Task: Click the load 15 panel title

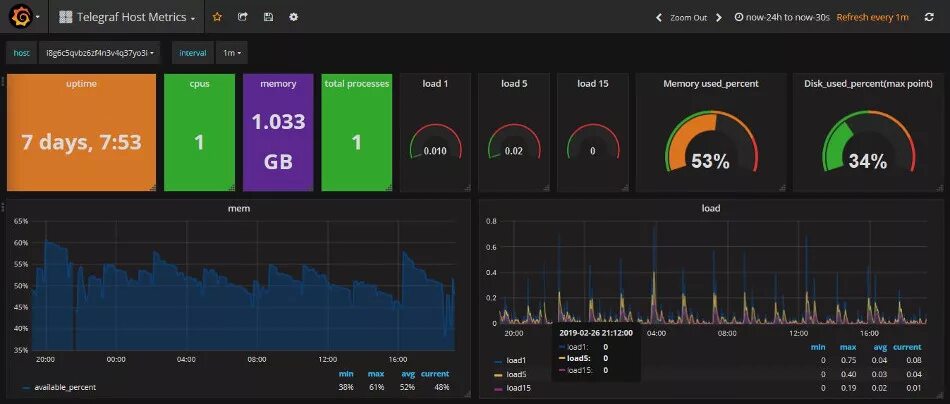Action: tap(593, 84)
